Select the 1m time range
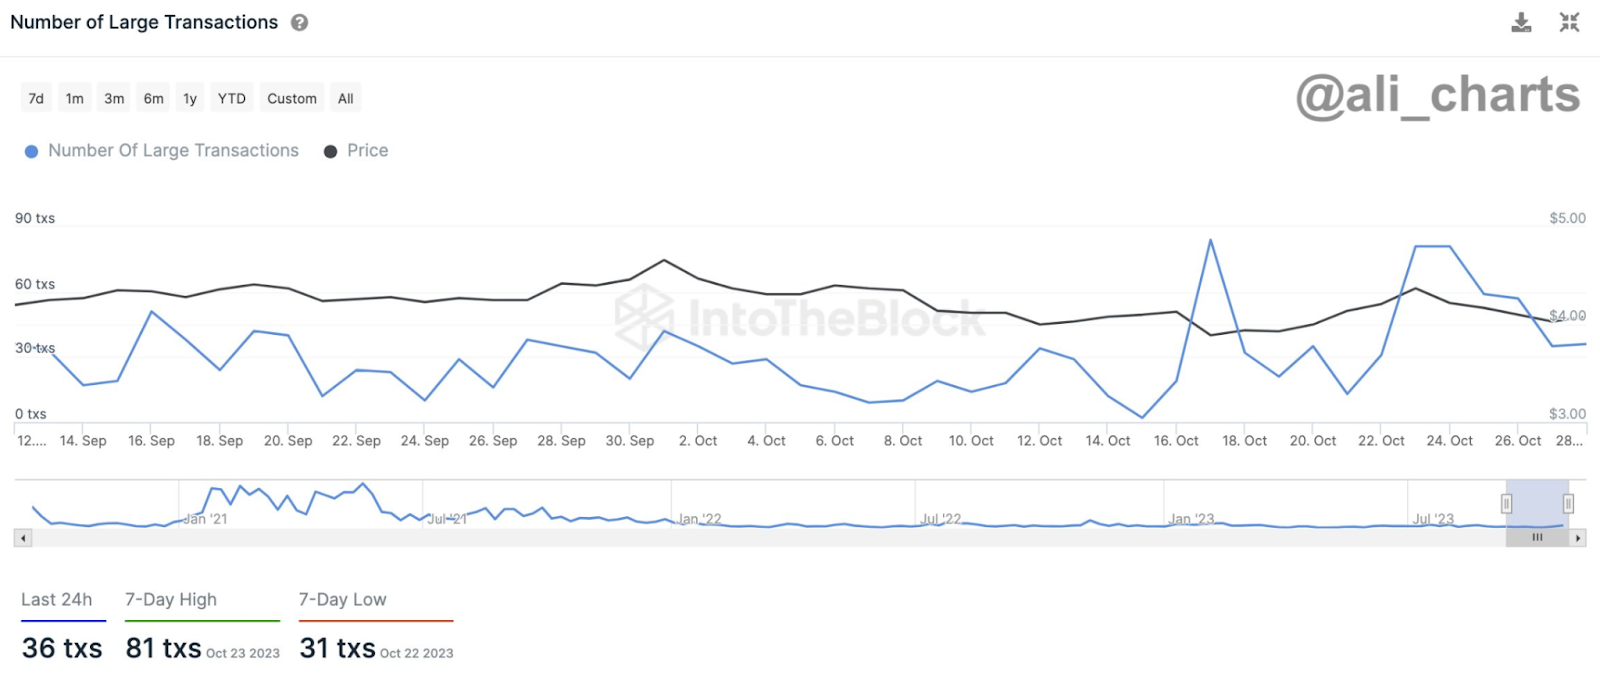The width and height of the screenshot is (1600, 677). pyautogui.click(x=75, y=98)
